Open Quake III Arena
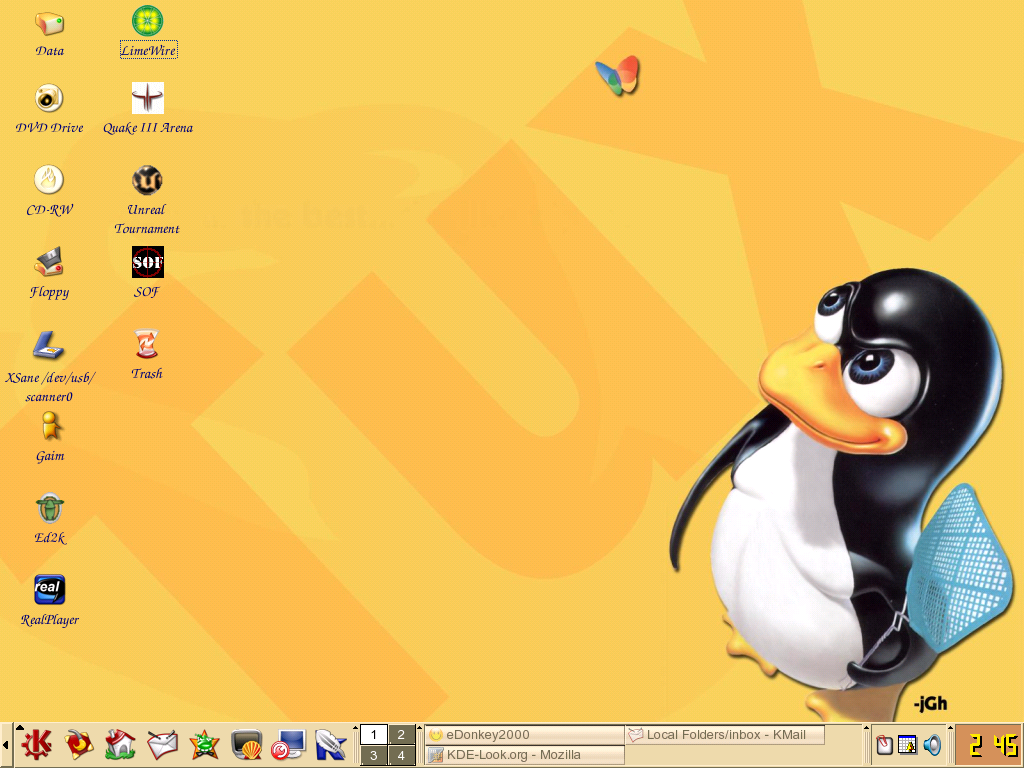The width and height of the screenshot is (1024, 768). tap(148, 98)
